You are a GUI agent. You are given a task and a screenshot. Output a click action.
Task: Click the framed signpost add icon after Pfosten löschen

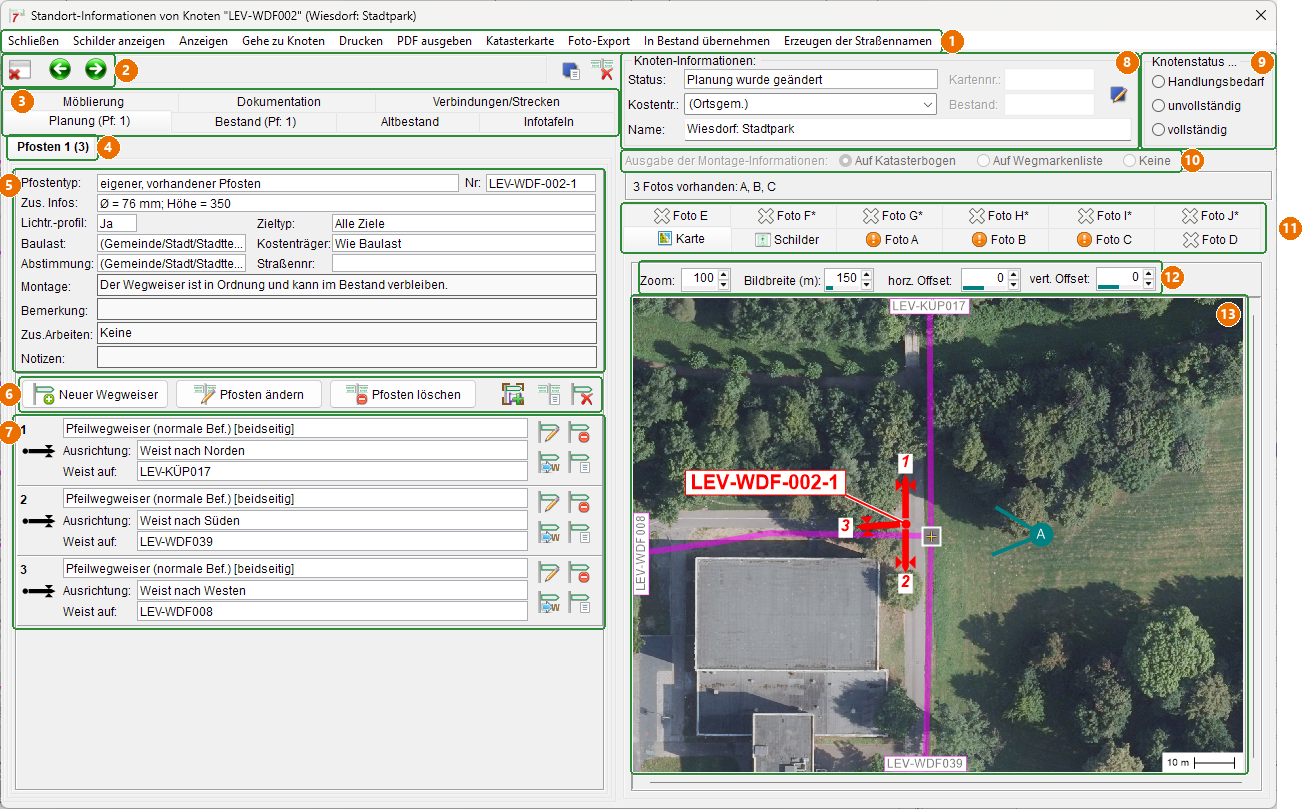514,394
